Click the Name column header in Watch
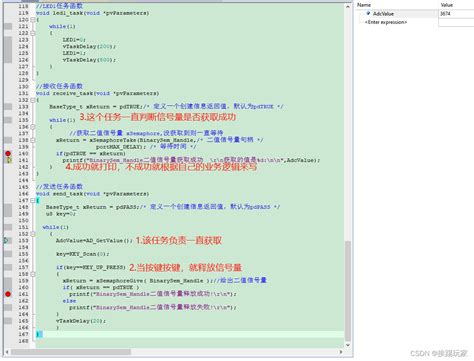Screen dimensions: 474x361 pos(364,5)
